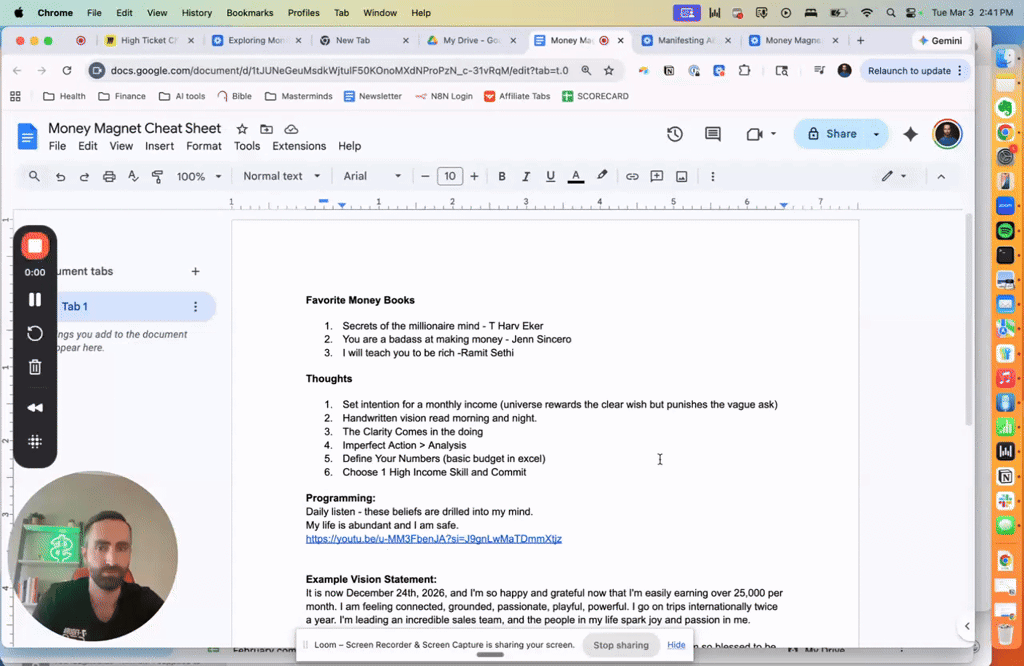Move the document to a folder
This screenshot has height=666, width=1024.
pos(266,129)
